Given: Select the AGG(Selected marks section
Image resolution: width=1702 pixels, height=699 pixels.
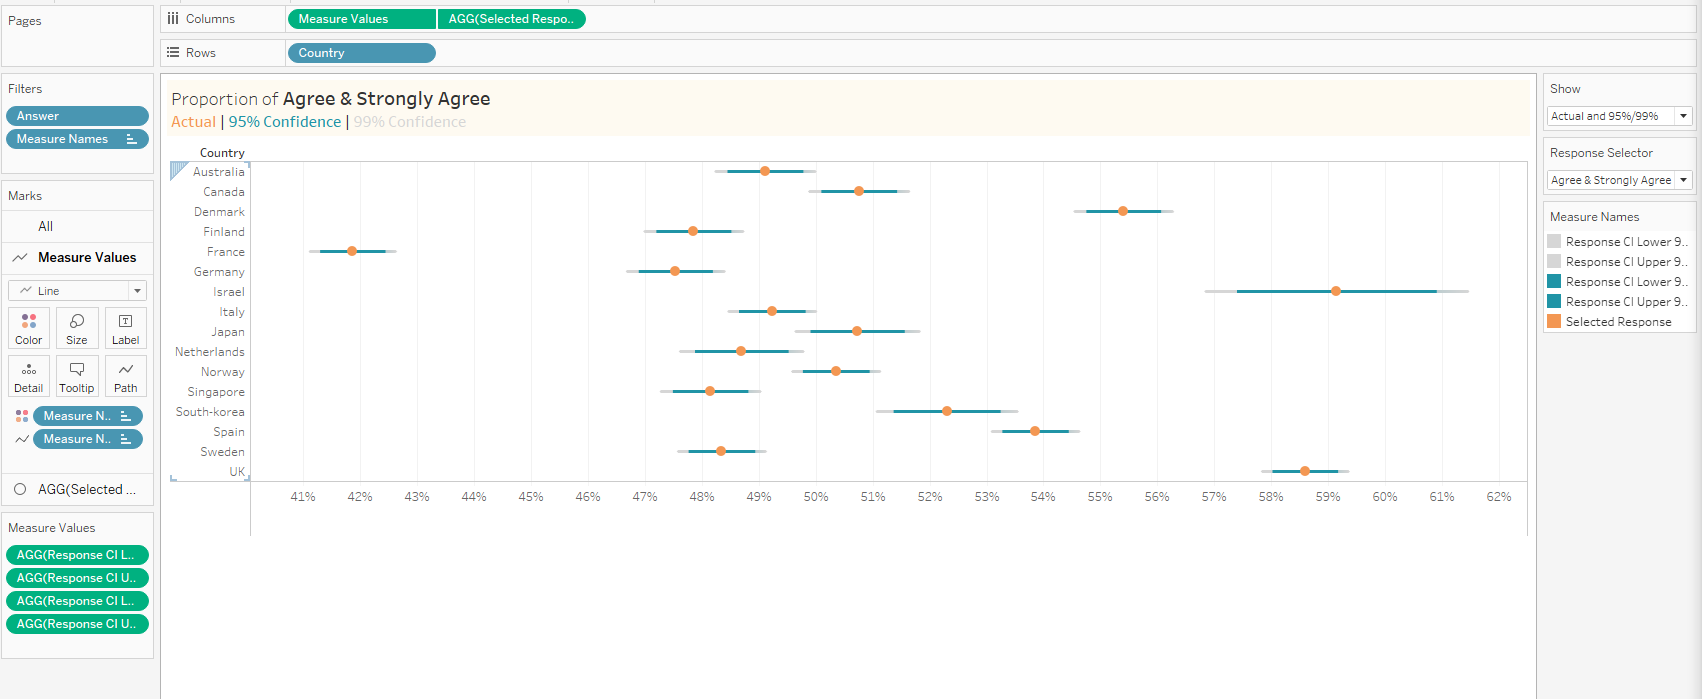Looking at the screenshot, I should coord(78,489).
